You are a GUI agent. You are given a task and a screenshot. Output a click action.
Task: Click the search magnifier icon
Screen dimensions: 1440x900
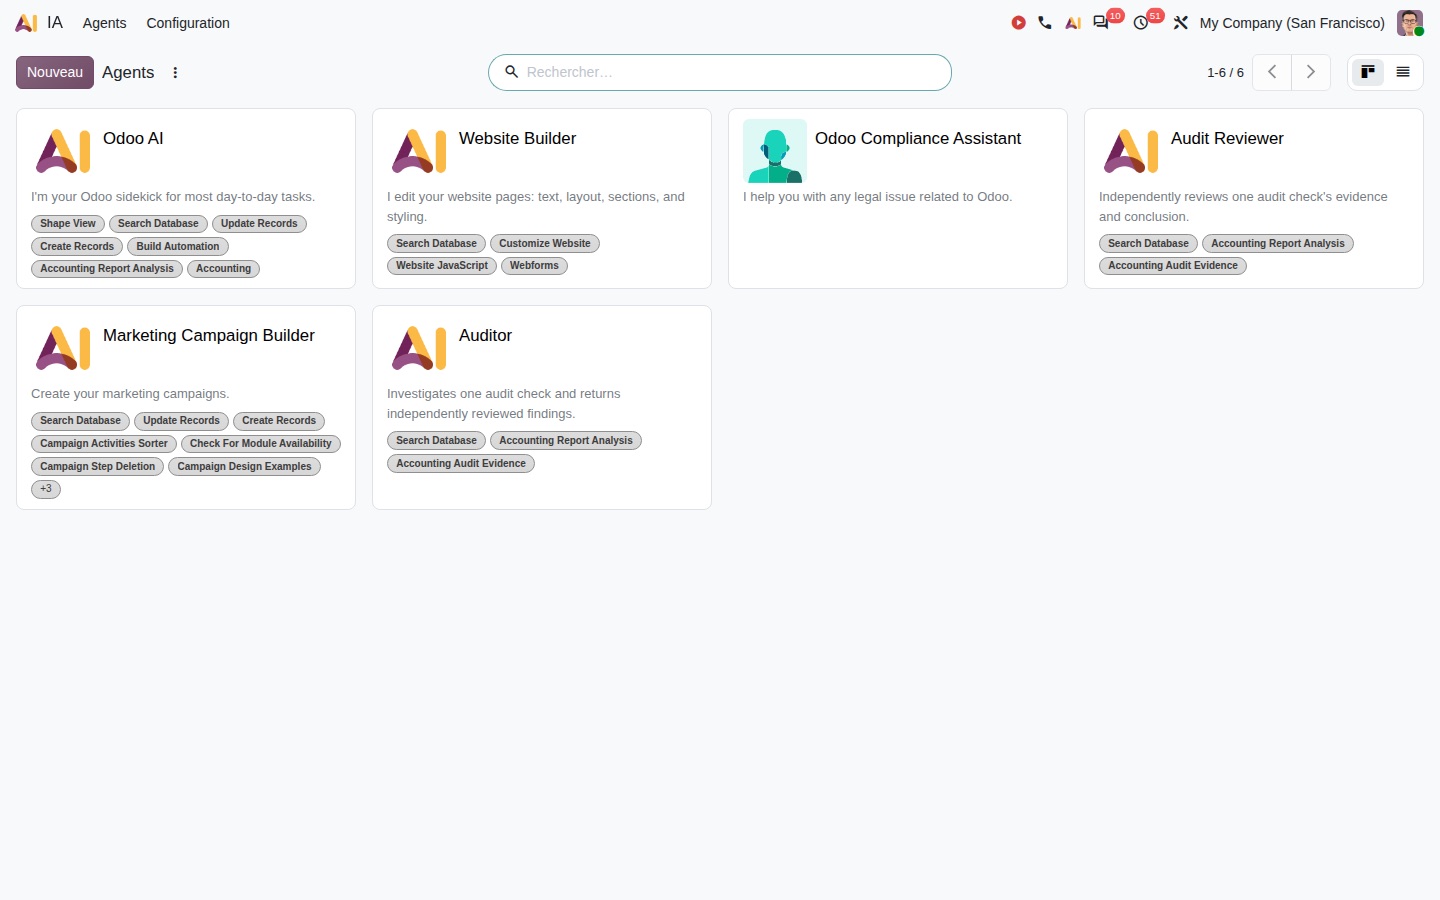click(511, 72)
